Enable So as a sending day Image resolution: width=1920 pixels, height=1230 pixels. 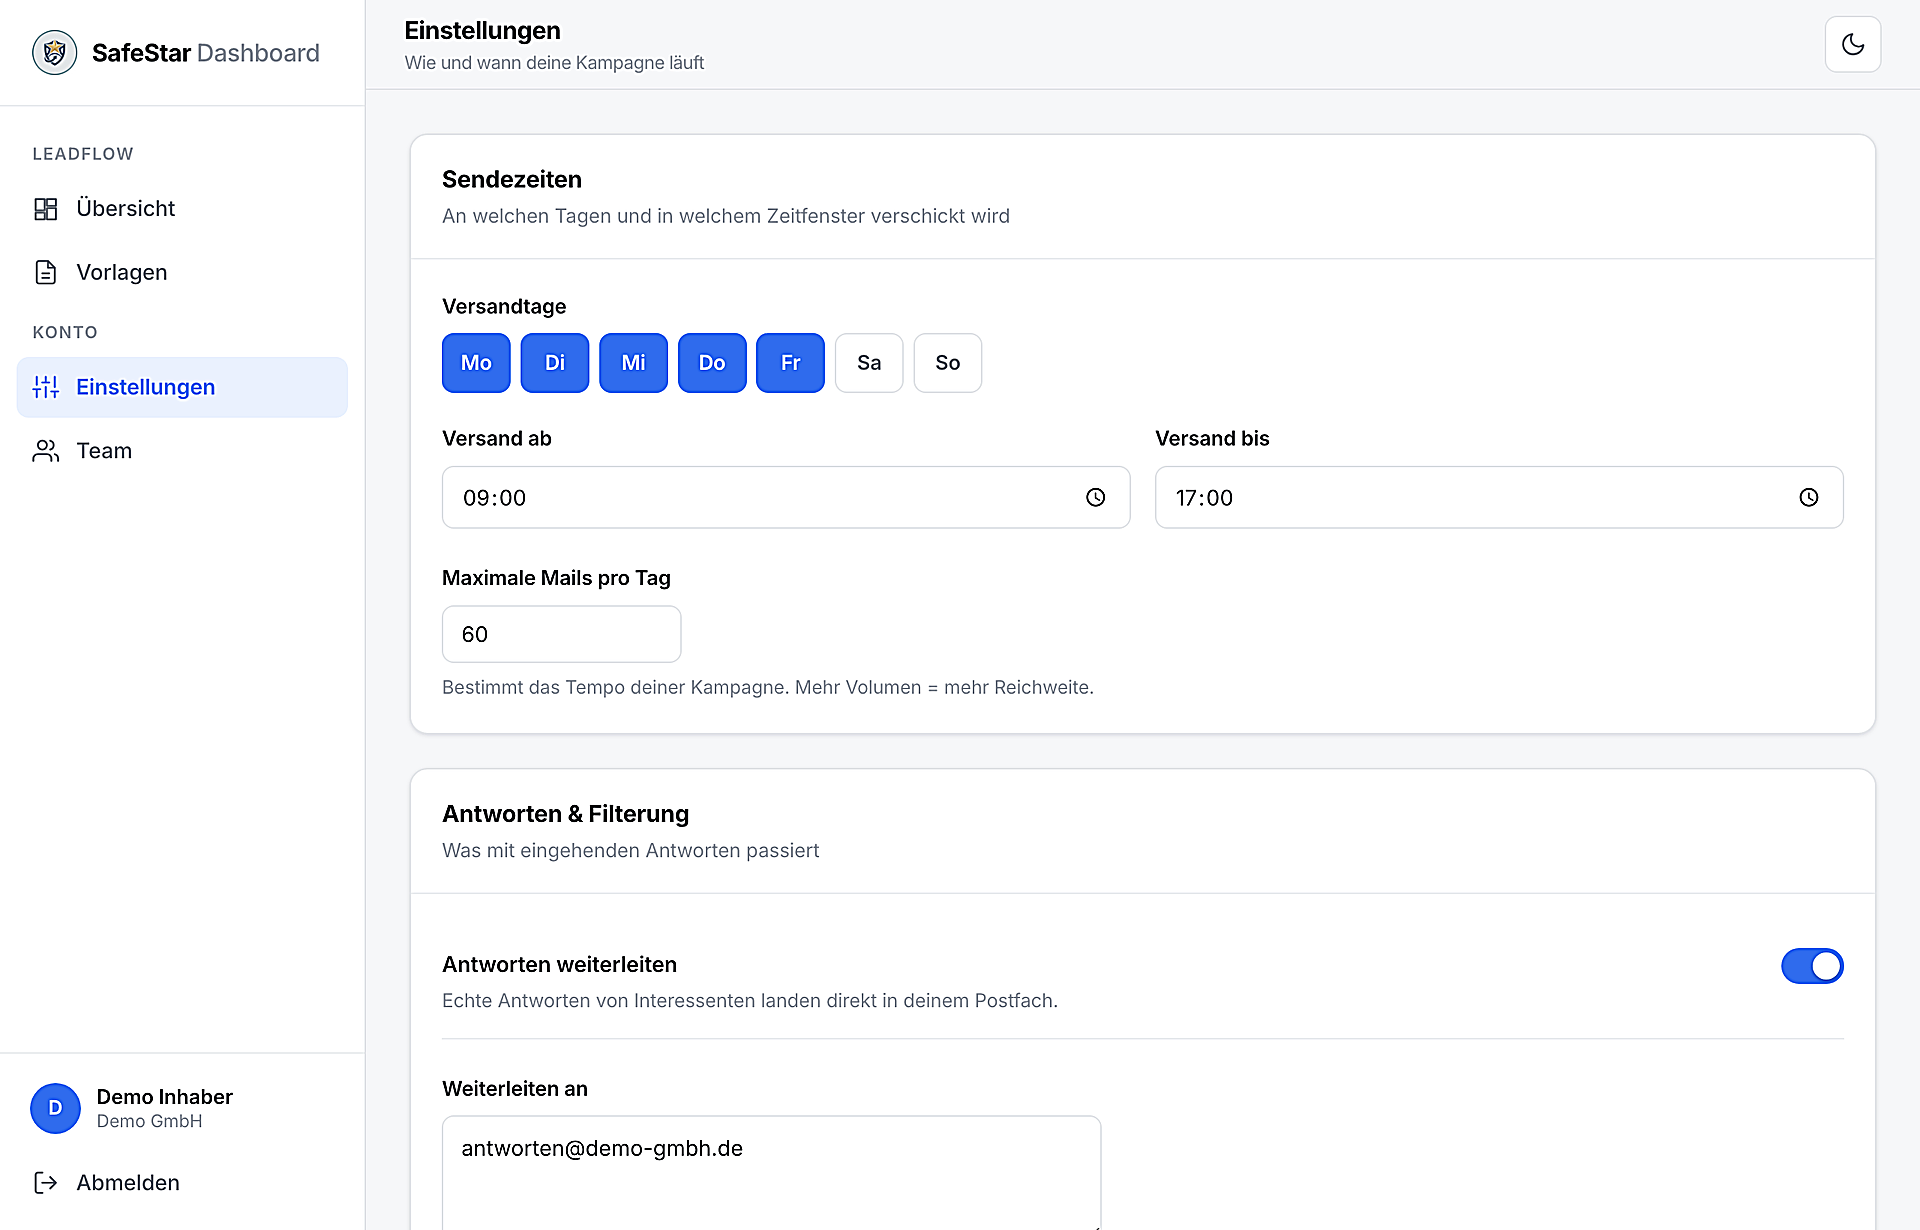(x=948, y=363)
